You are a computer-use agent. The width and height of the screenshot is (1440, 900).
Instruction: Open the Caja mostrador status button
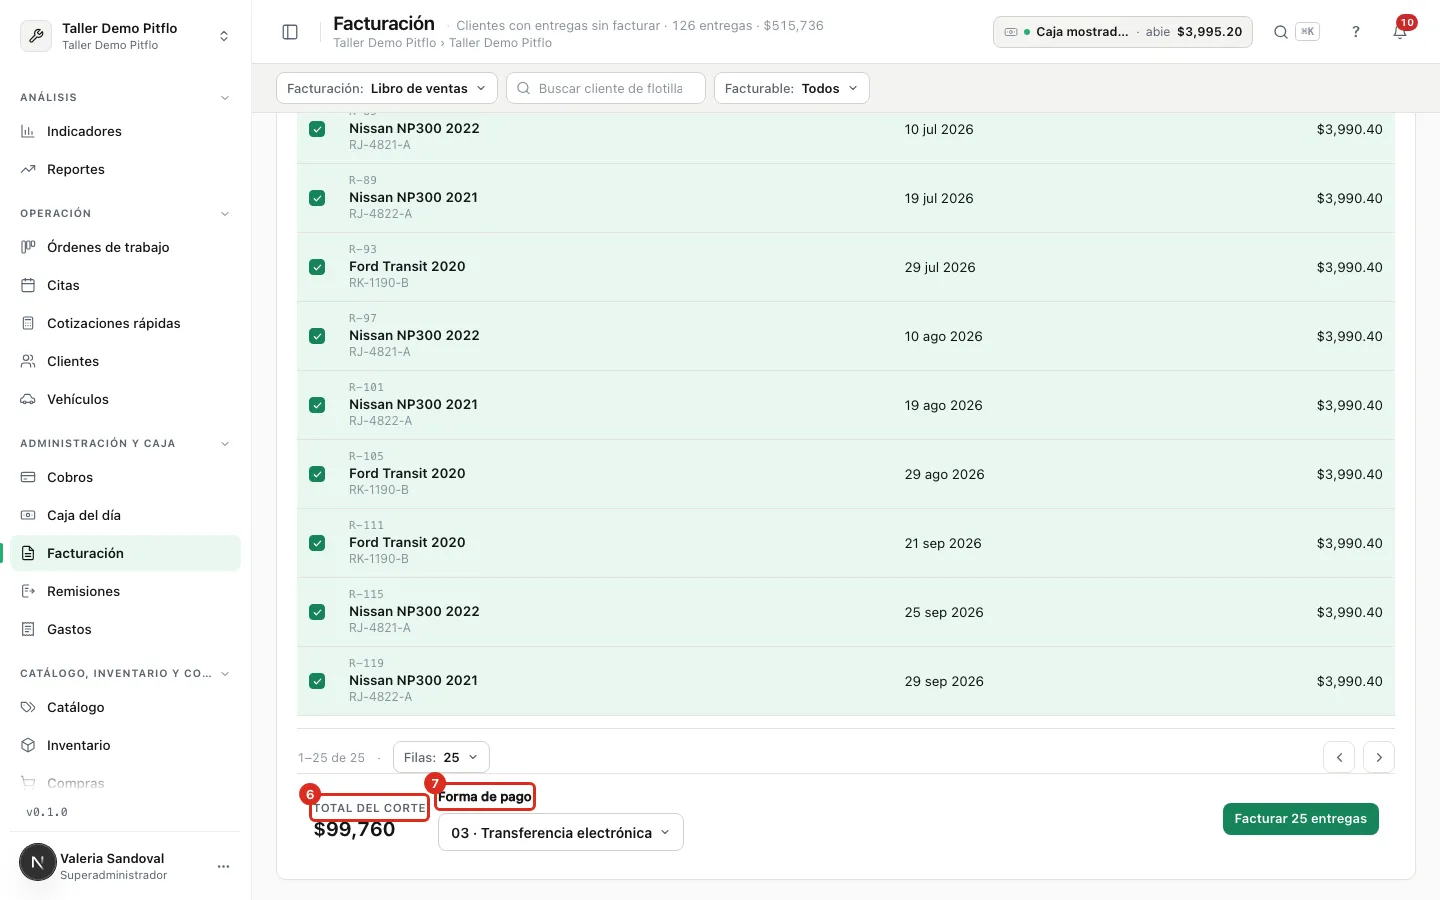point(1123,32)
